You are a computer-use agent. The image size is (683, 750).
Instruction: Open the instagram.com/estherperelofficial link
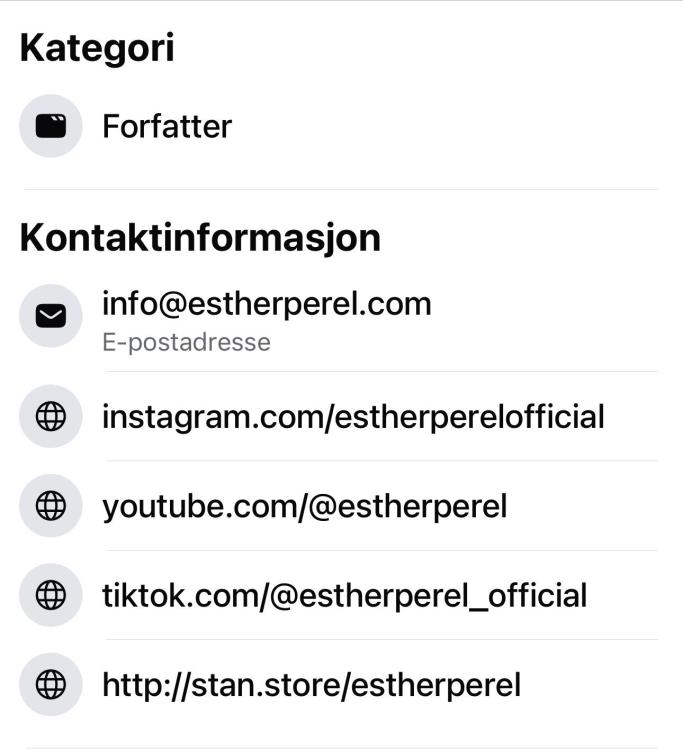353,417
